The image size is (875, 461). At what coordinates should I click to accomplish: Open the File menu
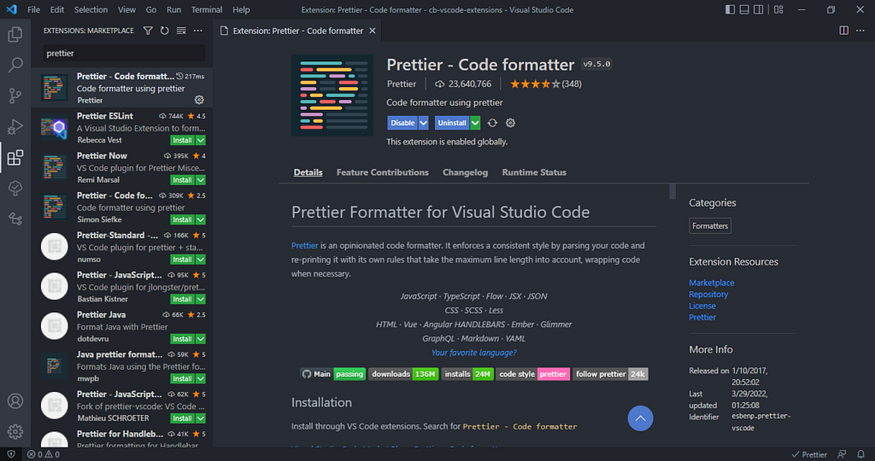(33, 9)
